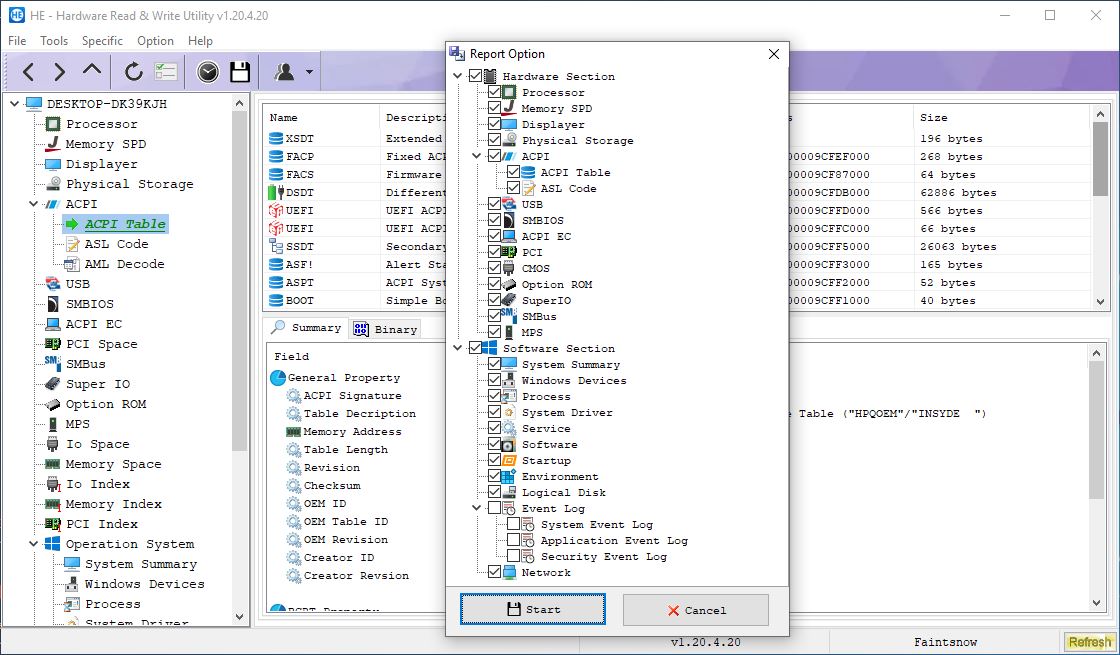
Task: Collapse the Hardware Section tree node
Action: [x=459, y=77]
